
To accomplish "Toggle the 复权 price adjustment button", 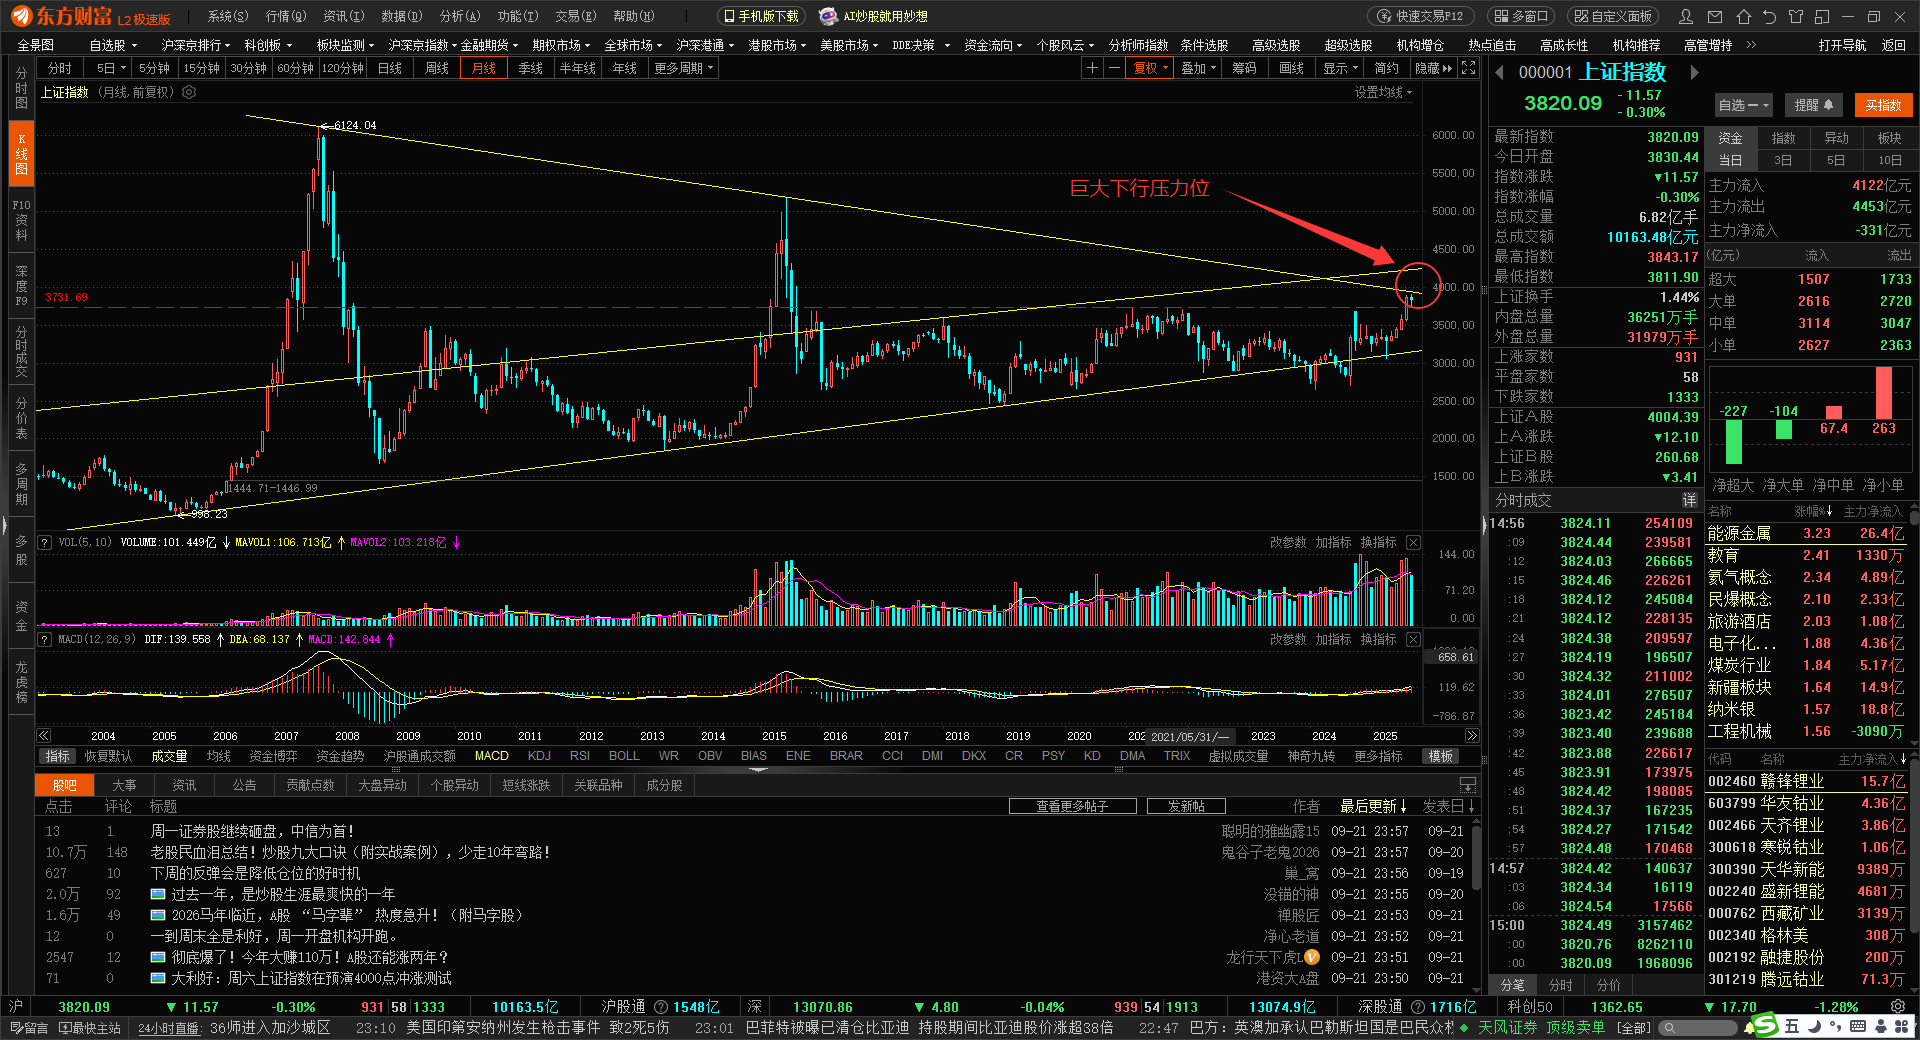I will [1150, 68].
